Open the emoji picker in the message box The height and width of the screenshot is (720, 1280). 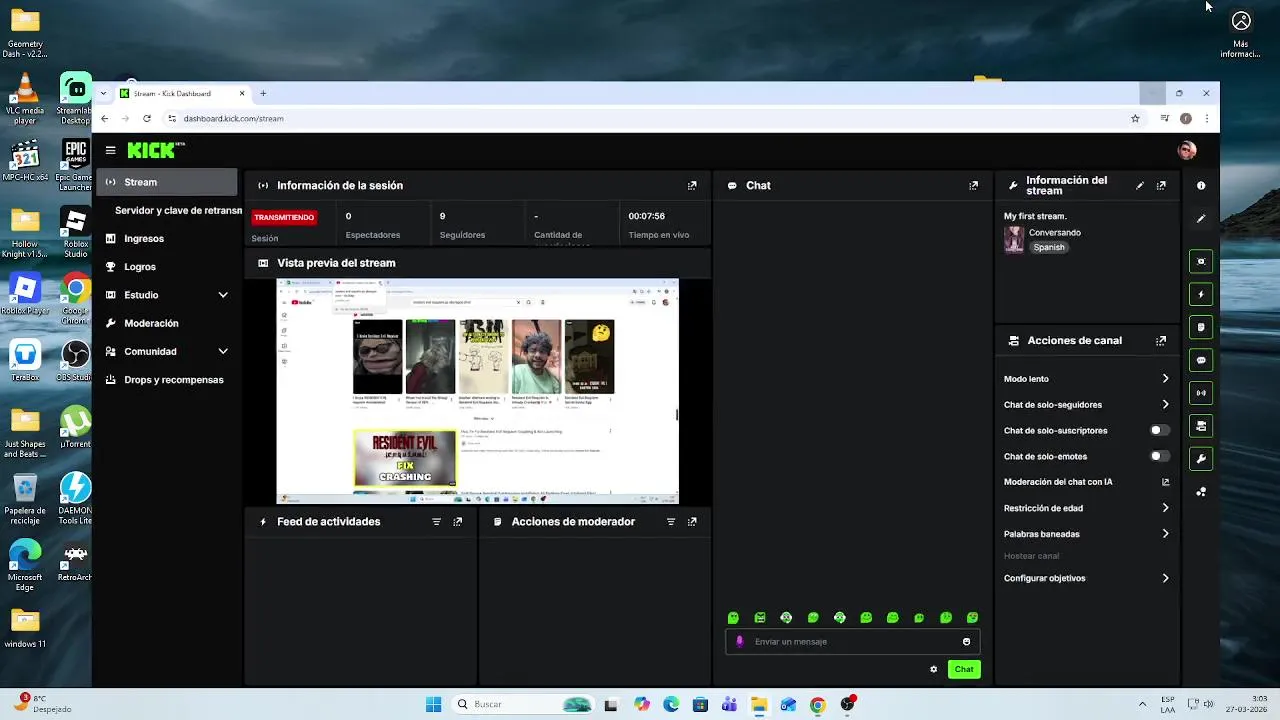[x=966, y=641]
